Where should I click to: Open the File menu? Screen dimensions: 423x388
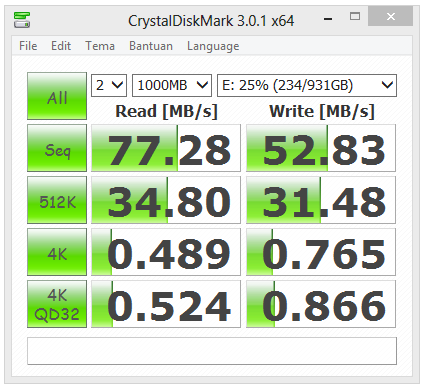(x=28, y=46)
